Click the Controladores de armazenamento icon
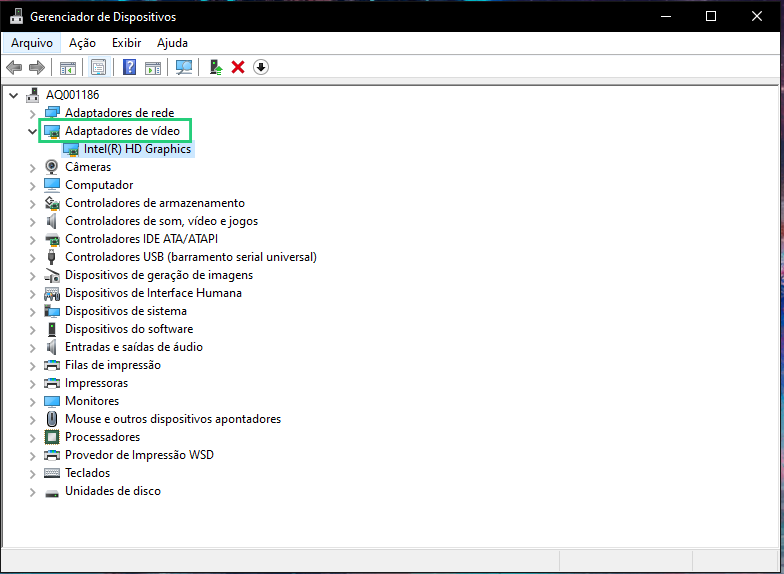 (52, 202)
